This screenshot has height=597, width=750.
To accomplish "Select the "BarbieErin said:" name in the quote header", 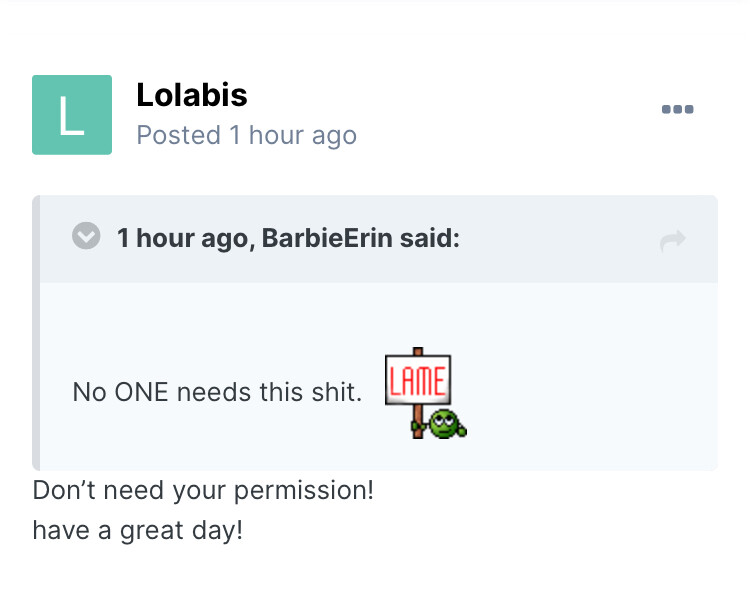I will click(x=360, y=239).
